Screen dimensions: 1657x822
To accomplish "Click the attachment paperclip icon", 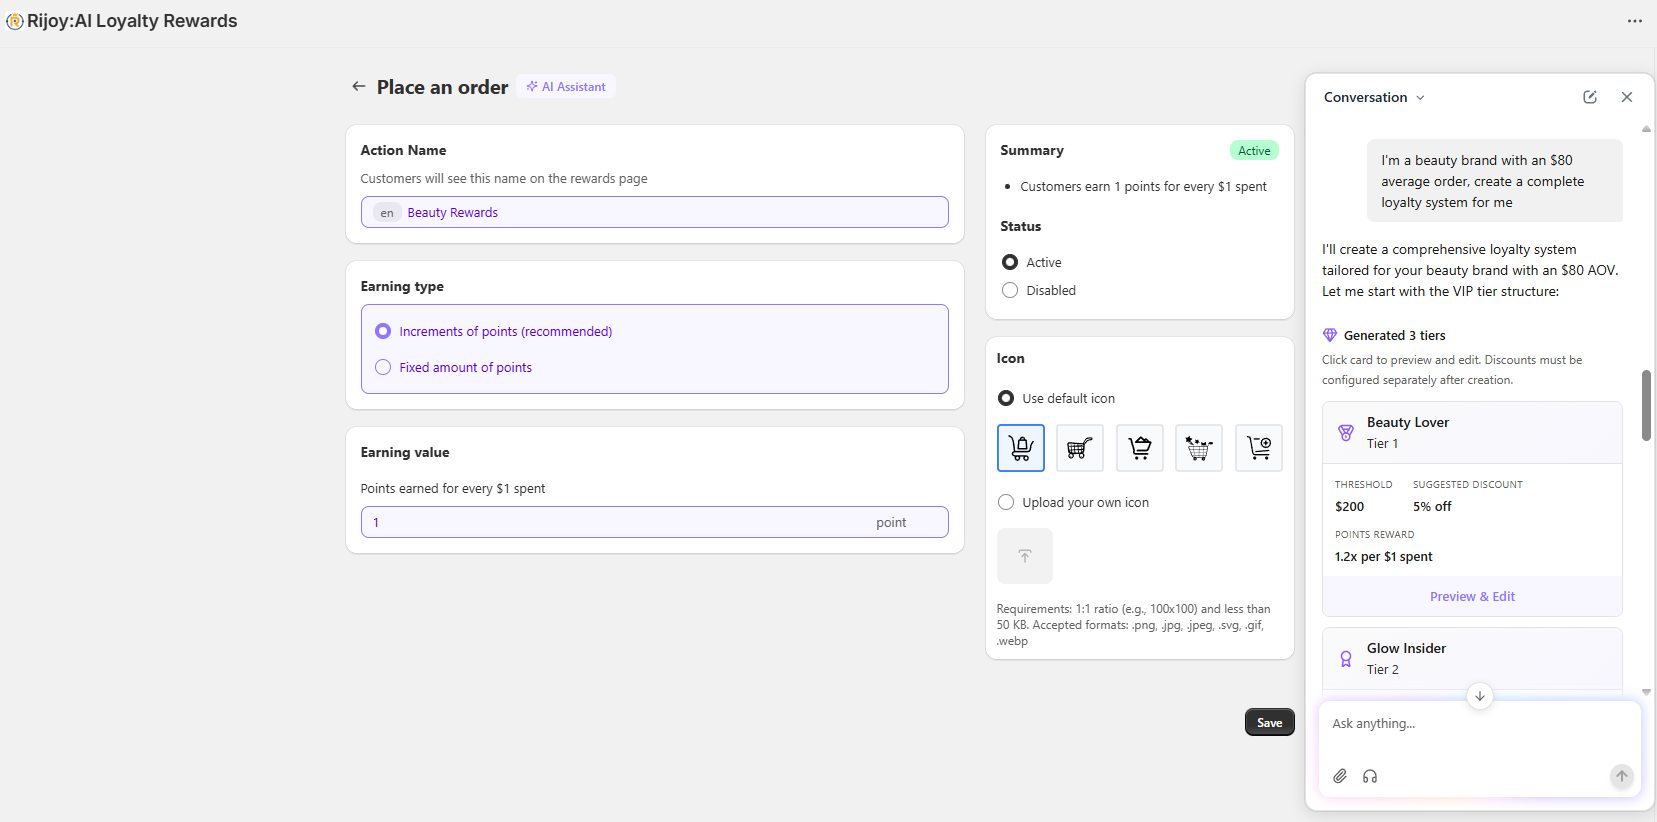I will point(1340,776).
